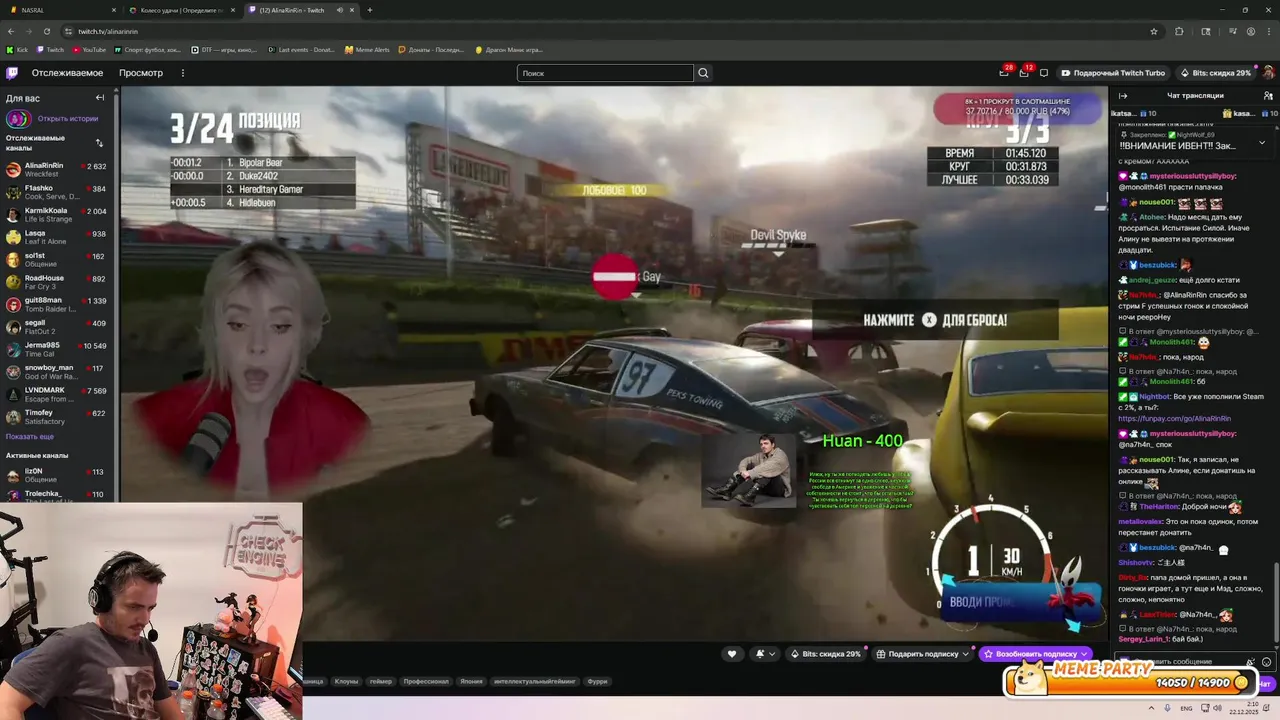Open the Last events - Donat bookmark
Image resolution: width=1280 pixels, height=720 pixels.
pyautogui.click(x=301, y=49)
